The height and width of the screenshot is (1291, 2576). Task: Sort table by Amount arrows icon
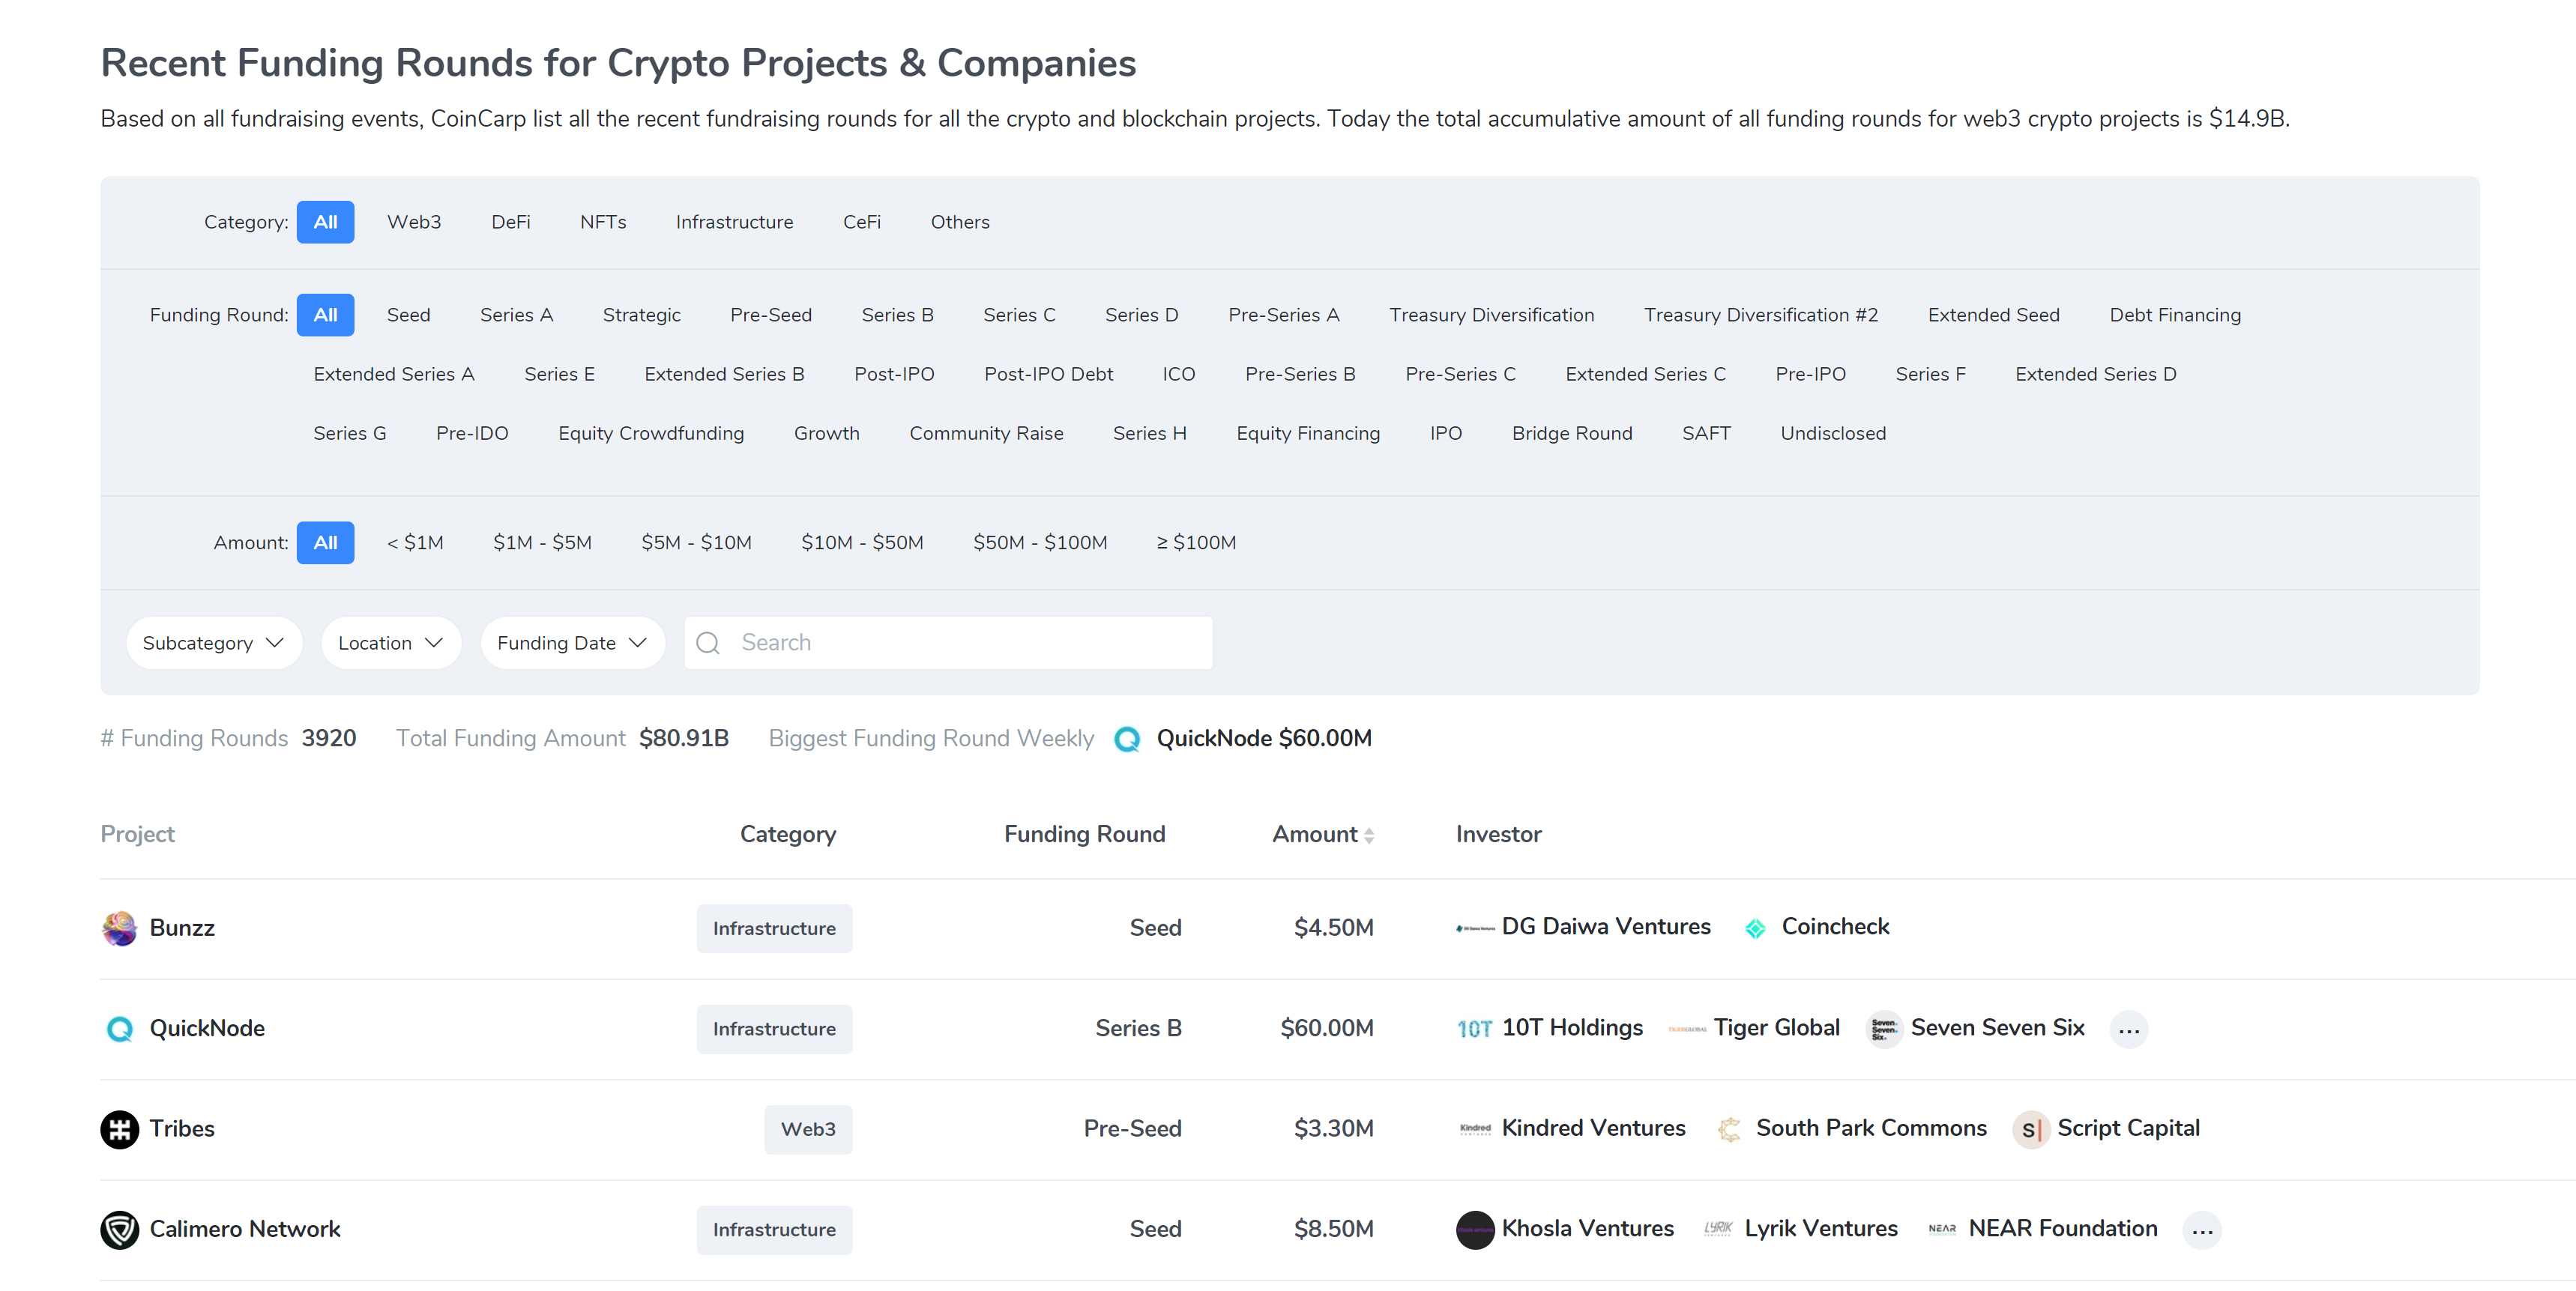(1368, 835)
